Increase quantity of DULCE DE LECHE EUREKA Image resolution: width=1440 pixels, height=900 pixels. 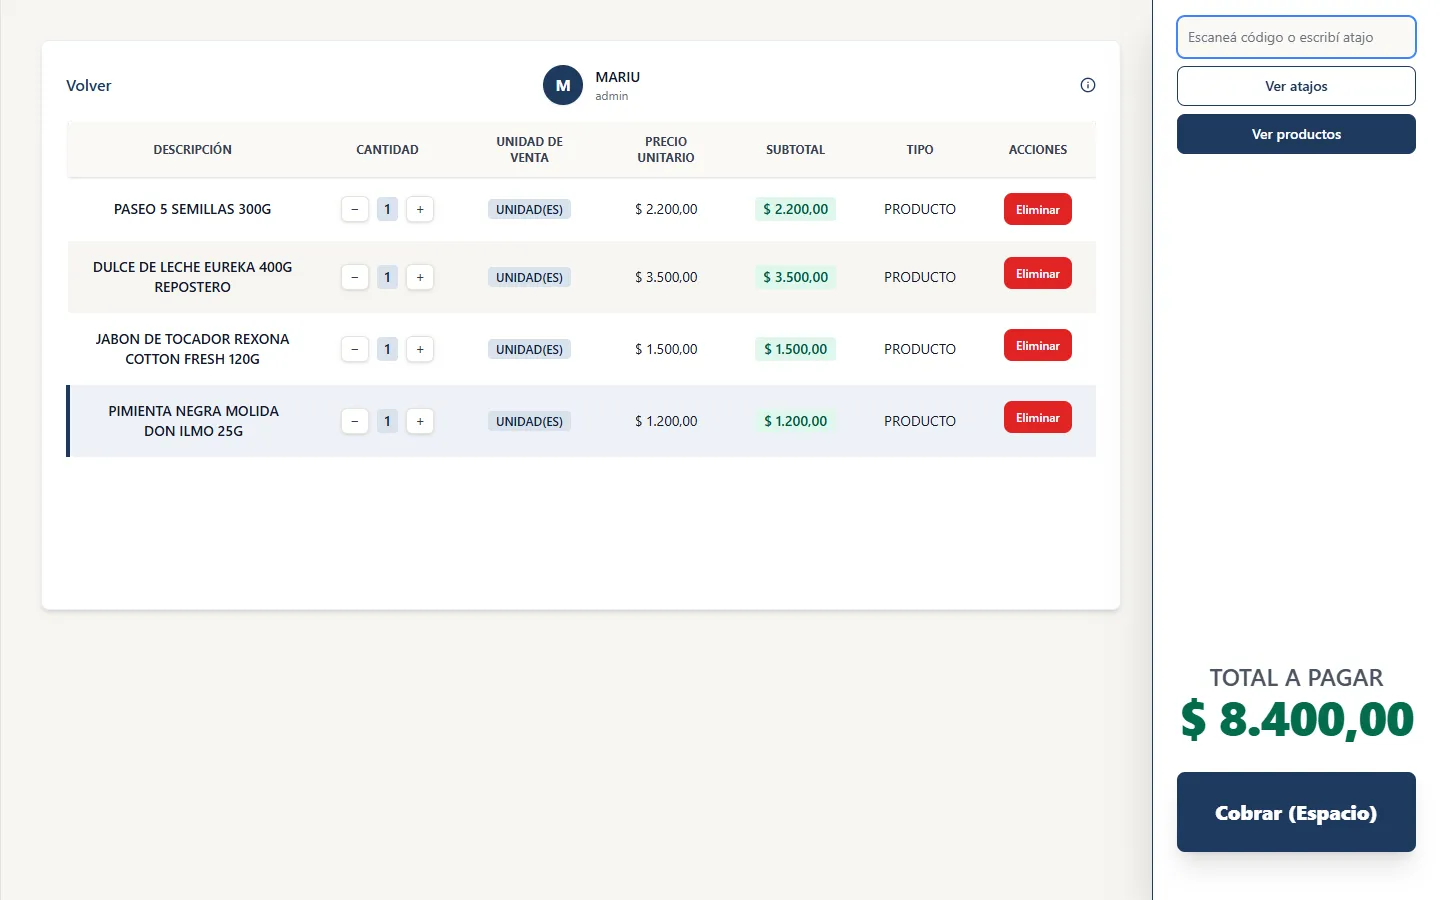tap(420, 277)
